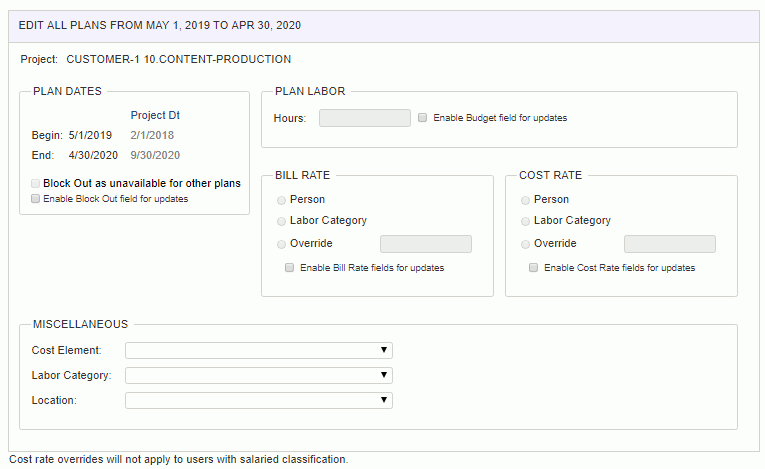Viewport: 765px width, 469px height.
Task: Open the Location dropdown
Action: (259, 400)
